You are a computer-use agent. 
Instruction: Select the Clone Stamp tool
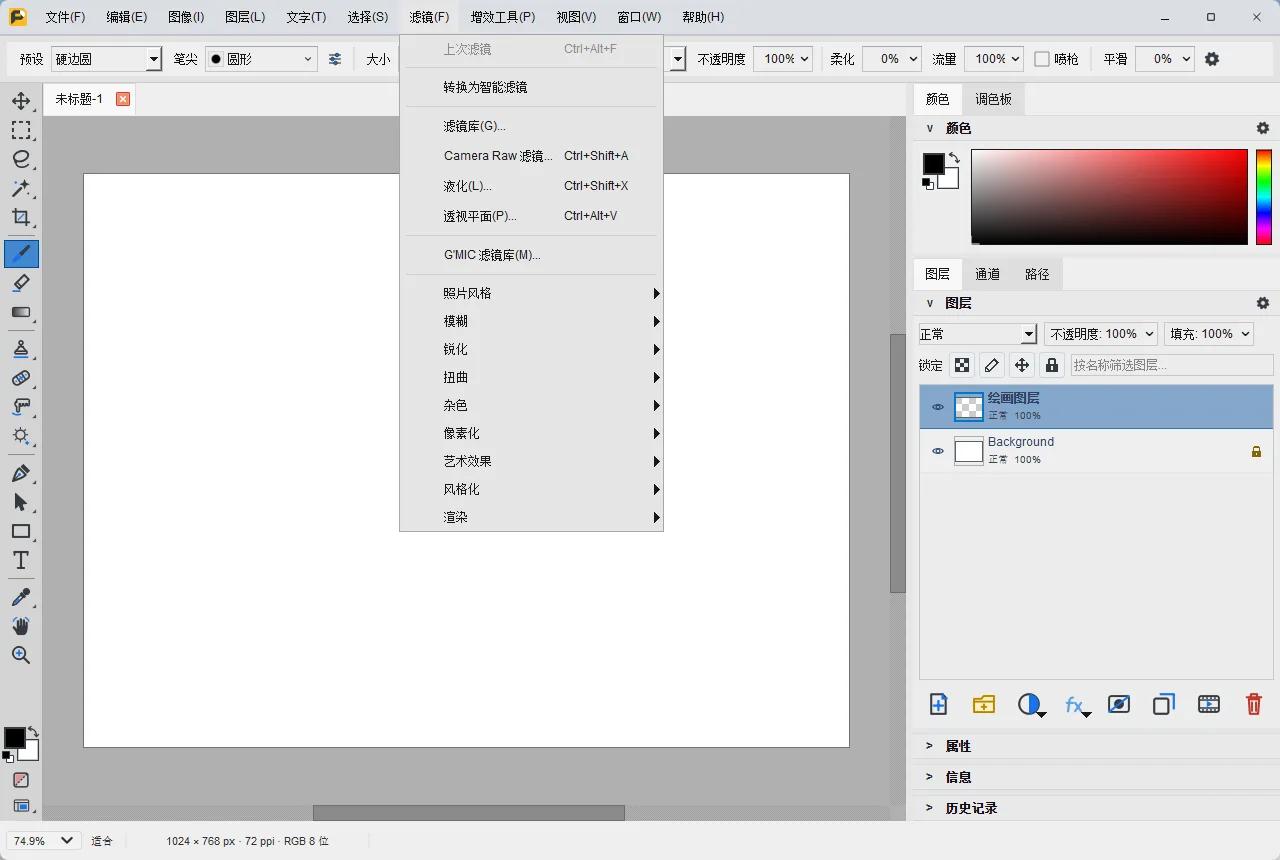pyautogui.click(x=21, y=349)
